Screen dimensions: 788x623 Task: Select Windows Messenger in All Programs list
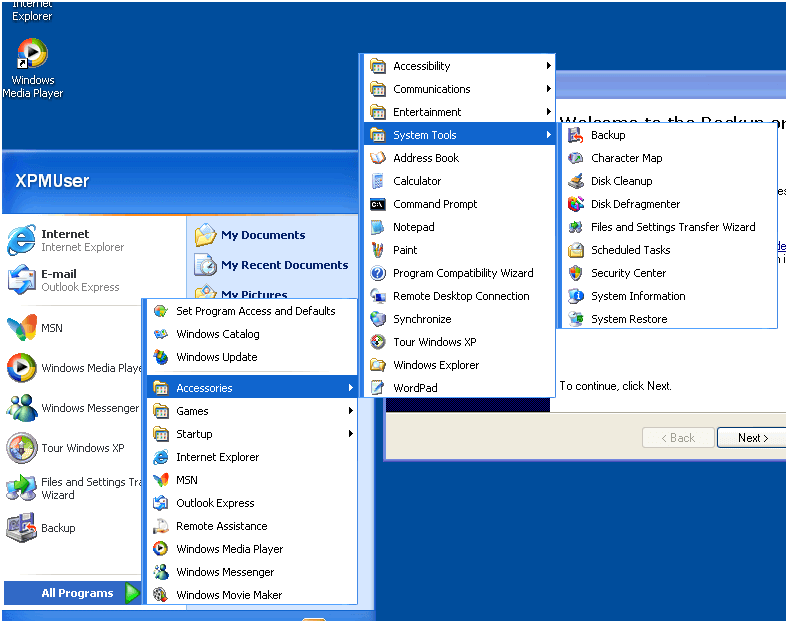(x=252, y=572)
